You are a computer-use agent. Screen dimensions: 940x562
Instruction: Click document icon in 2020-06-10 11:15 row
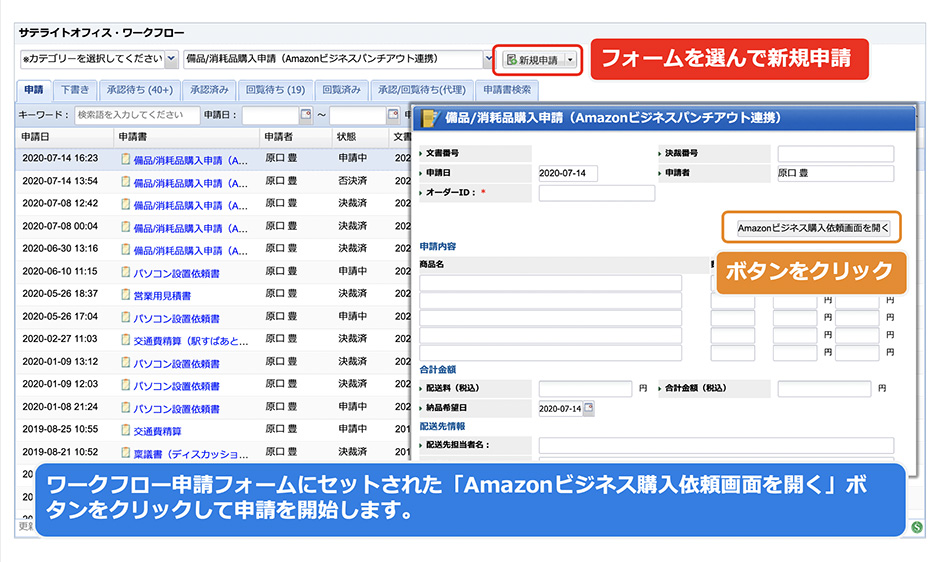tap(125, 272)
